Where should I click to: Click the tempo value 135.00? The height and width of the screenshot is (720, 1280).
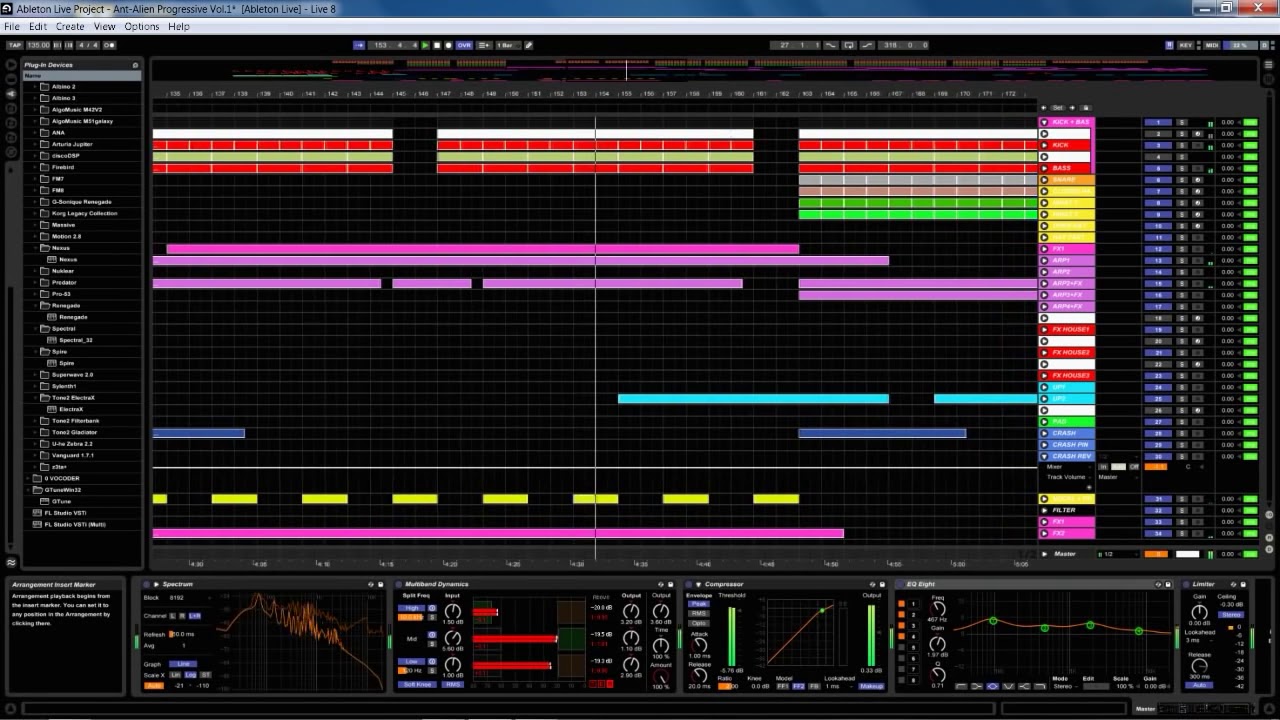coord(38,45)
